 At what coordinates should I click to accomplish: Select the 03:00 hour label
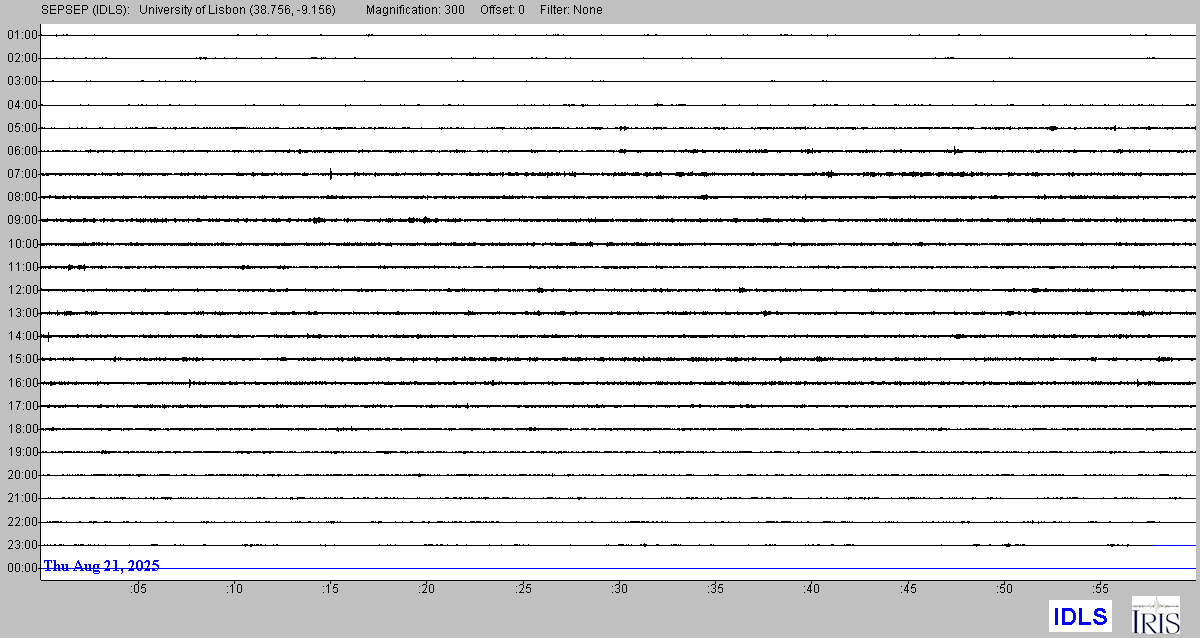(x=22, y=81)
